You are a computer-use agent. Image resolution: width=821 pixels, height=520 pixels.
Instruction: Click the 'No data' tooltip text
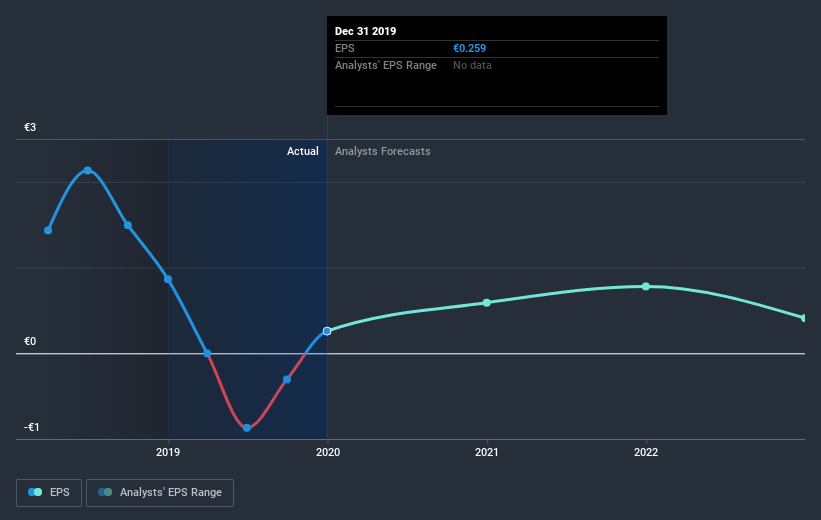click(x=472, y=65)
